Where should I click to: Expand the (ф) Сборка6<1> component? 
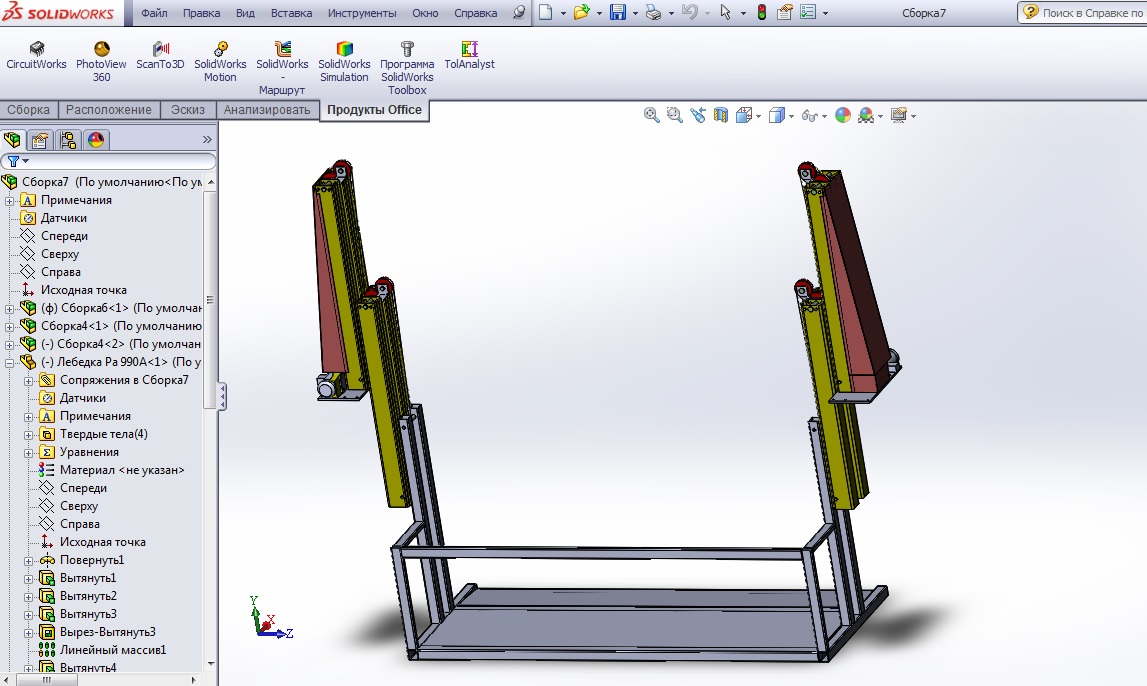click(x=10, y=309)
